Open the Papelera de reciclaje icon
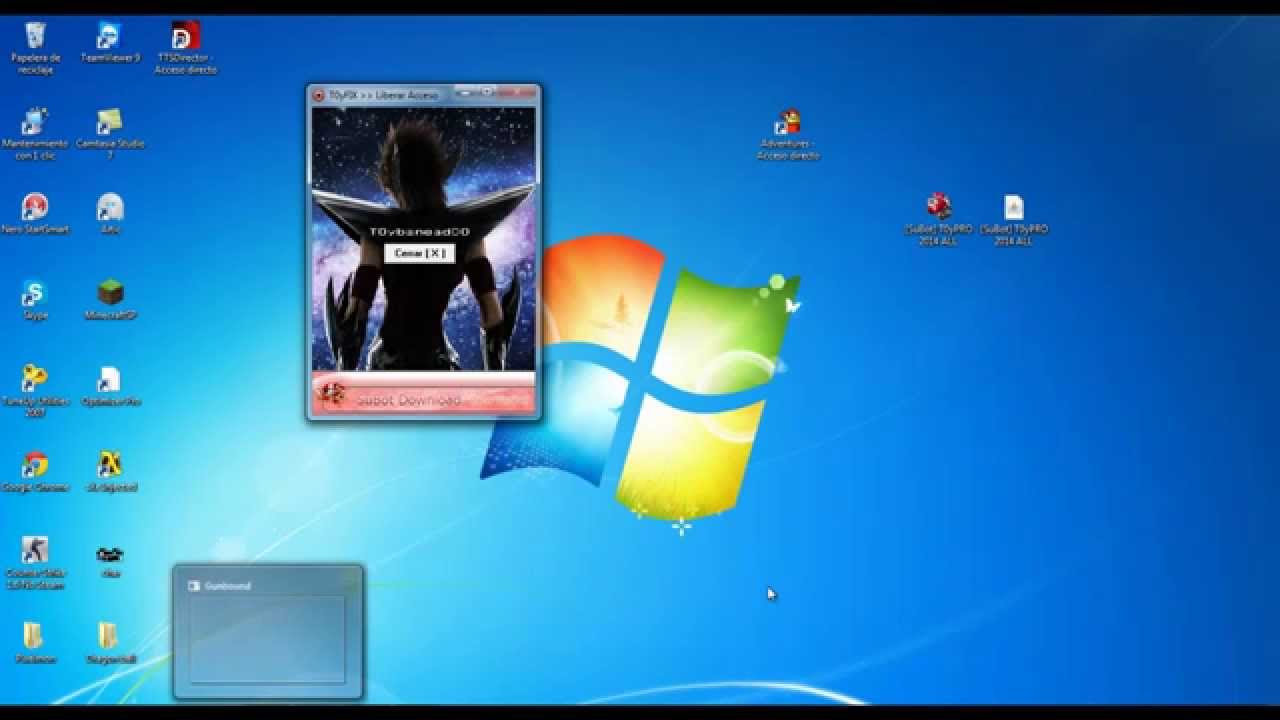 [x=35, y=38]
